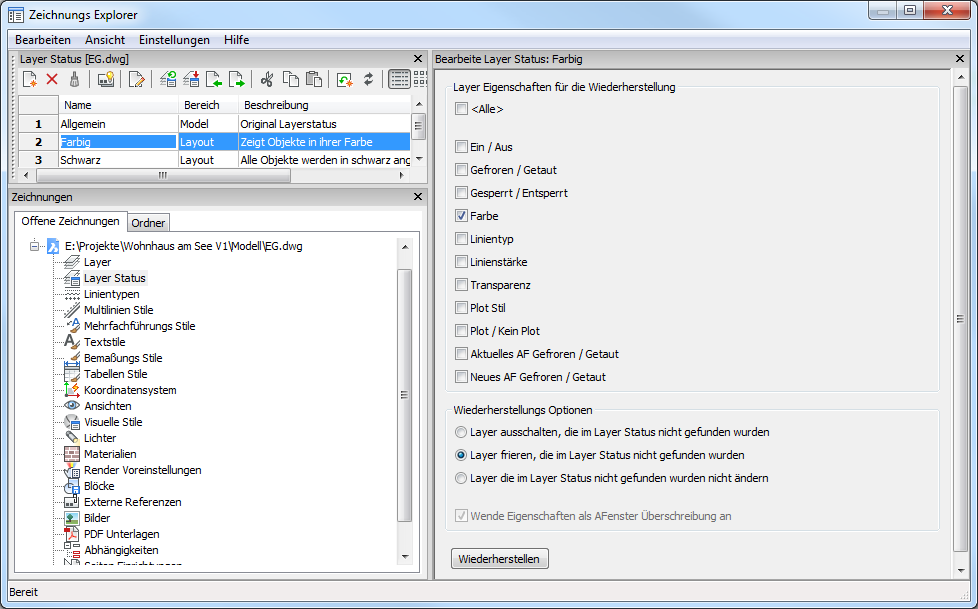This screenshot has height=609, width=978.
Task: Check the <Alle> properties checkbox
Action: (461, 109)
